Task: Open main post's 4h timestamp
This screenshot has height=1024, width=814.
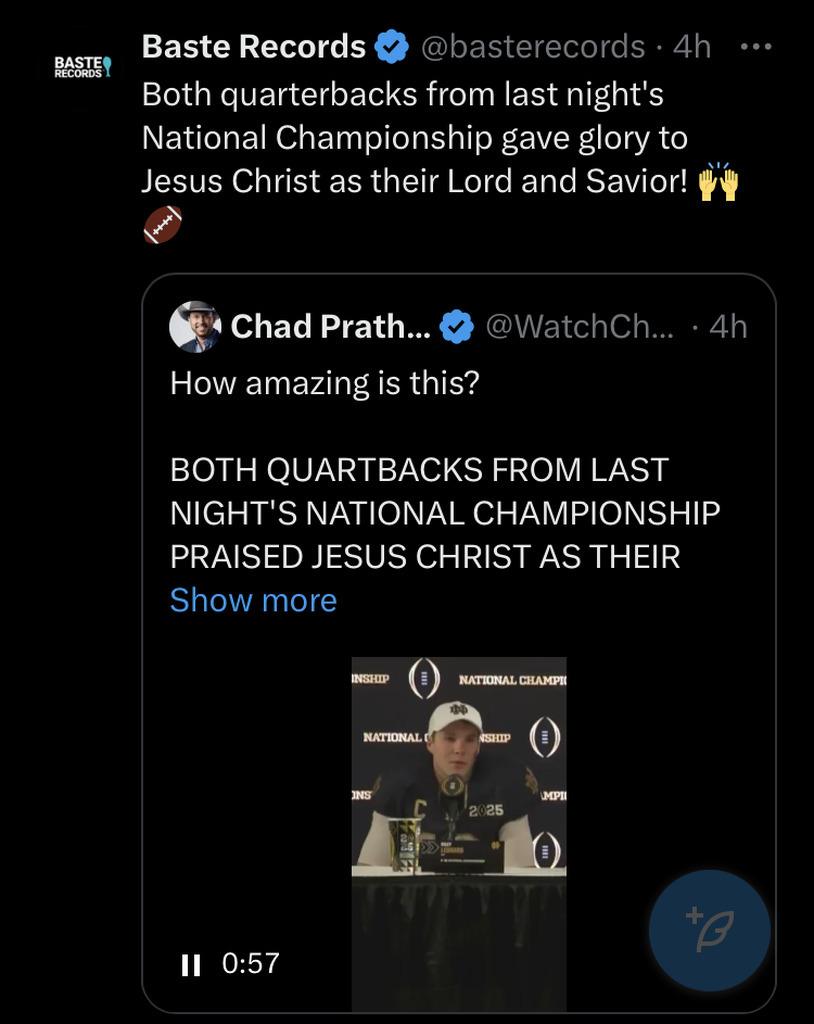Action: 691,46
